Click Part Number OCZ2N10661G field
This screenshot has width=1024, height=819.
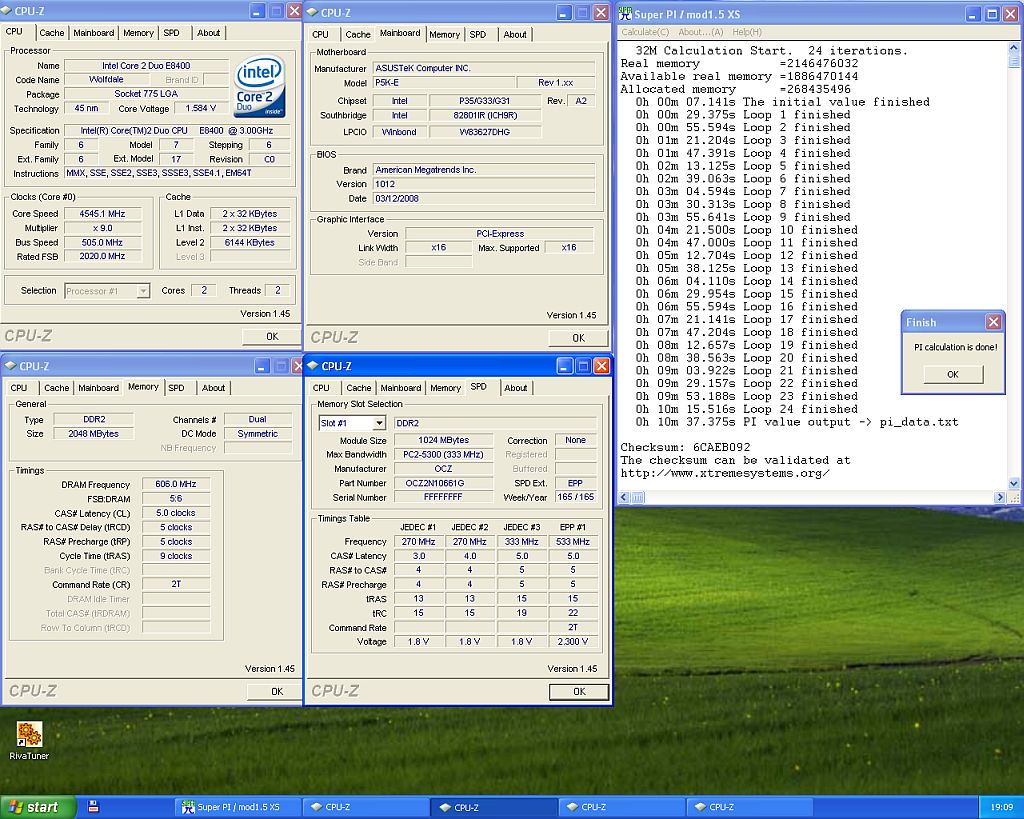click(x=443, y=483)
